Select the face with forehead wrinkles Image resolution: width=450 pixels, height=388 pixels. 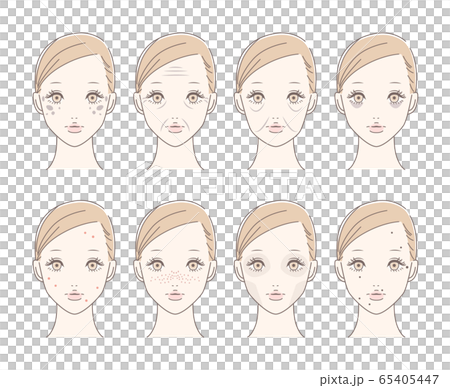point(175,101)
